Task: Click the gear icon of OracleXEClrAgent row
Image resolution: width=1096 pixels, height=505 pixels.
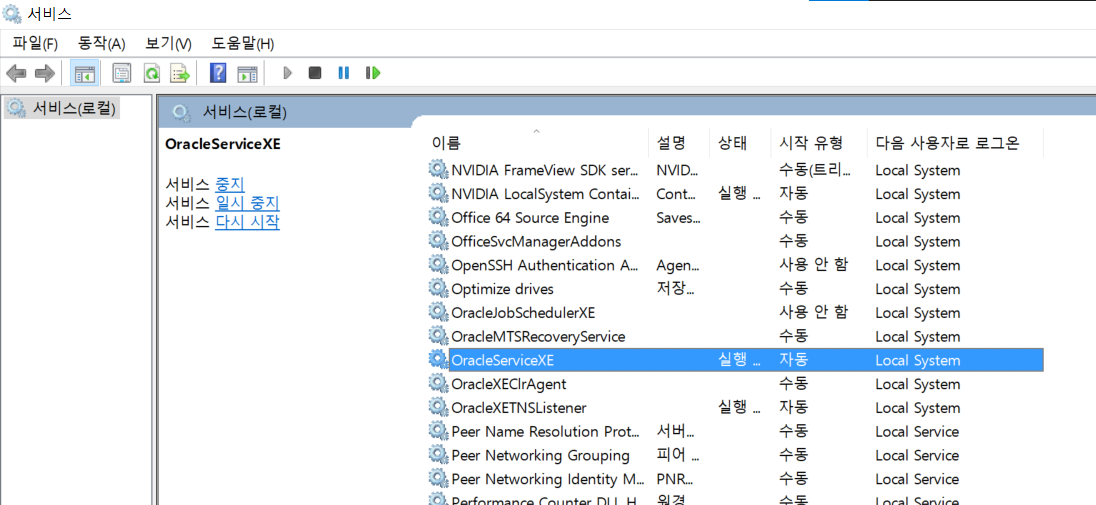Action: click(x=438, y=383)
